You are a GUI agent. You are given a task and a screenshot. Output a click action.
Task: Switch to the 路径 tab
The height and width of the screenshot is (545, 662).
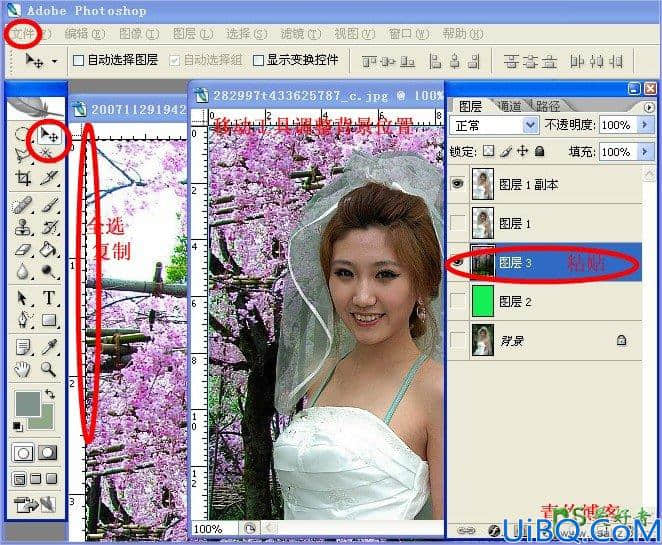[x=548, y=106]
